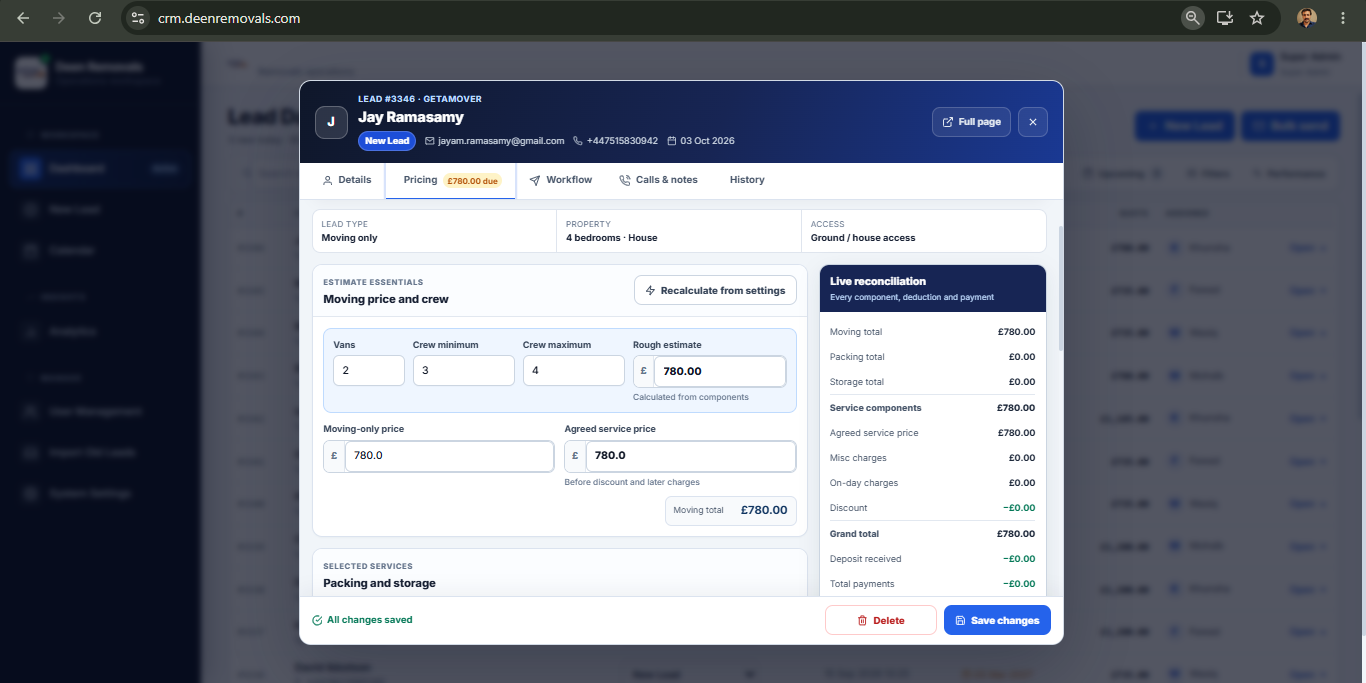Click Lead type Moving only cell
This screenshot has height=683, width=1366.
click(x=434, y=231)
